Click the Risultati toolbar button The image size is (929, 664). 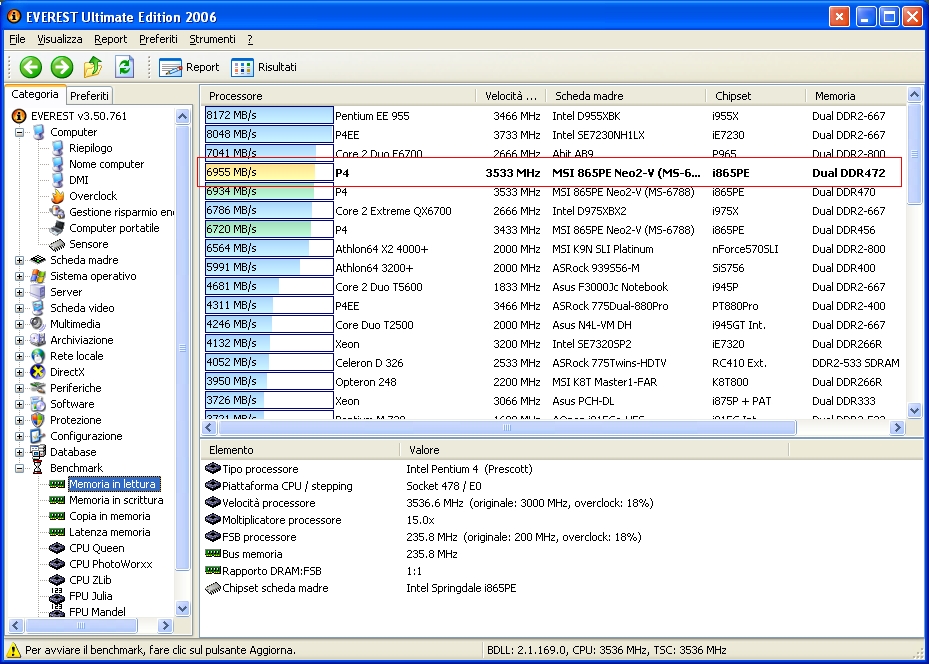(264, 68)
